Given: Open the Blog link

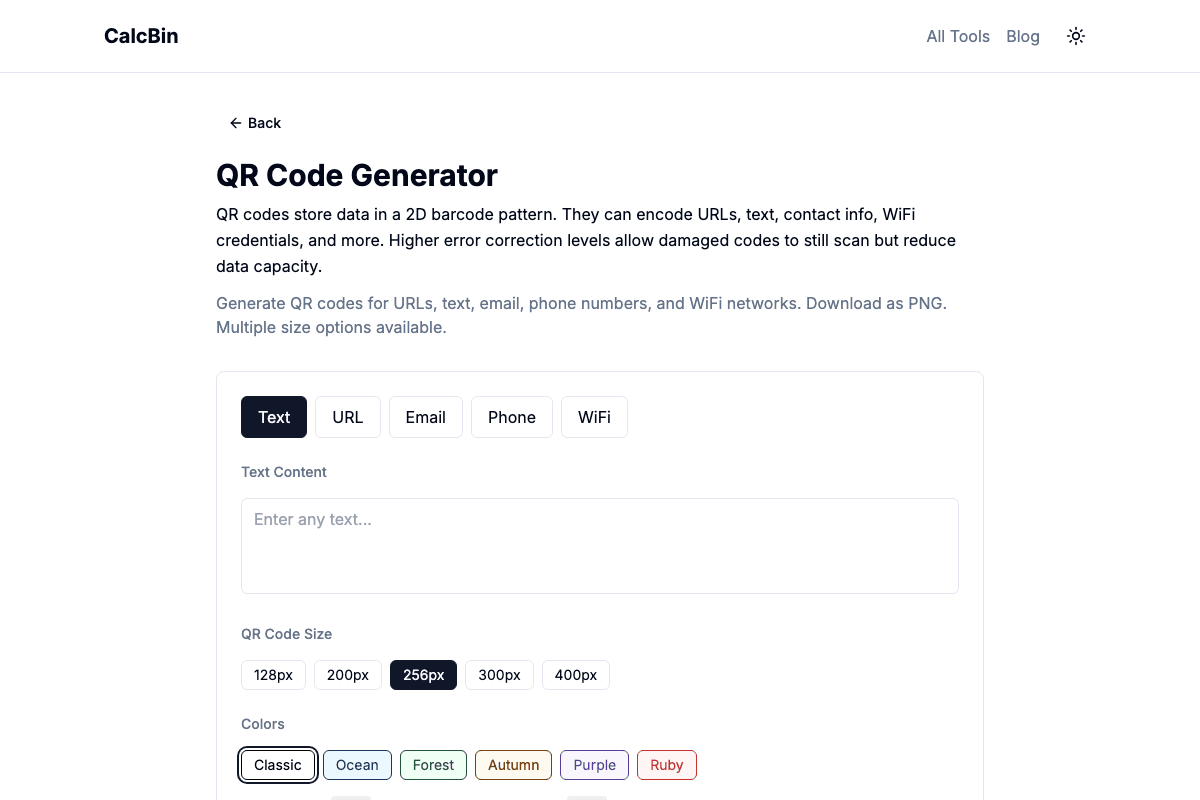Looking at the screenshot, I should (x=1022, y=36).
